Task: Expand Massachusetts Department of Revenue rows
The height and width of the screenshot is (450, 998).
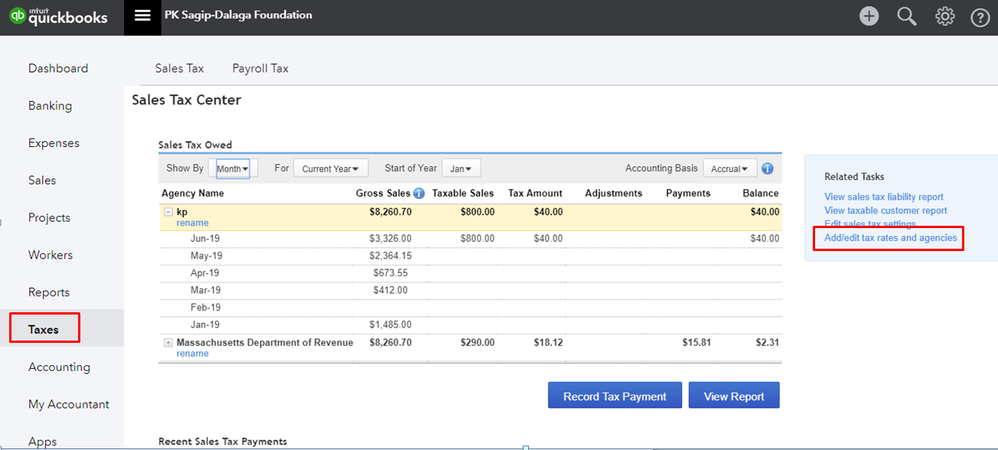Action: tap(167, 343)
